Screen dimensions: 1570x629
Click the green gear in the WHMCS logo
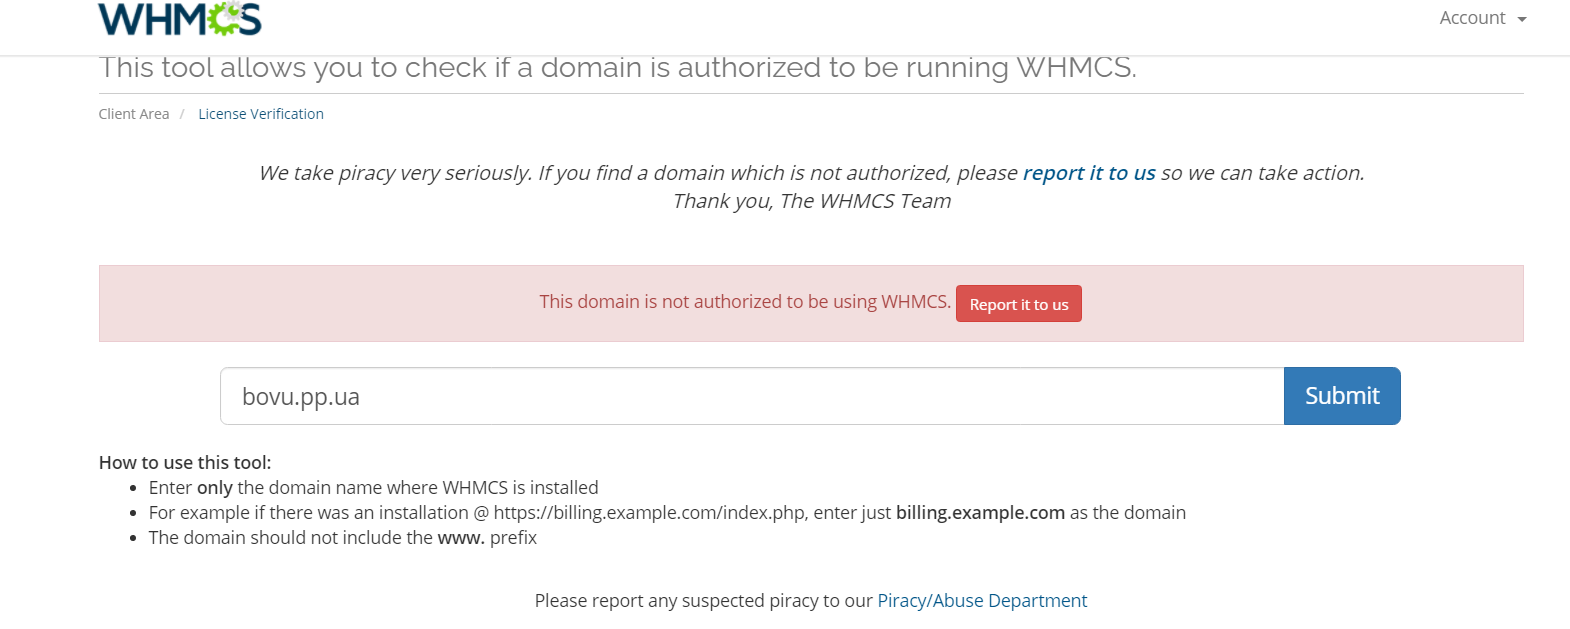[x=224, y=18]
